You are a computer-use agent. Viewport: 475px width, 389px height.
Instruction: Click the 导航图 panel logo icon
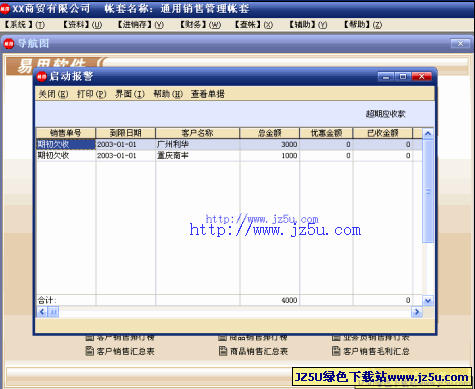pos(9,43)
